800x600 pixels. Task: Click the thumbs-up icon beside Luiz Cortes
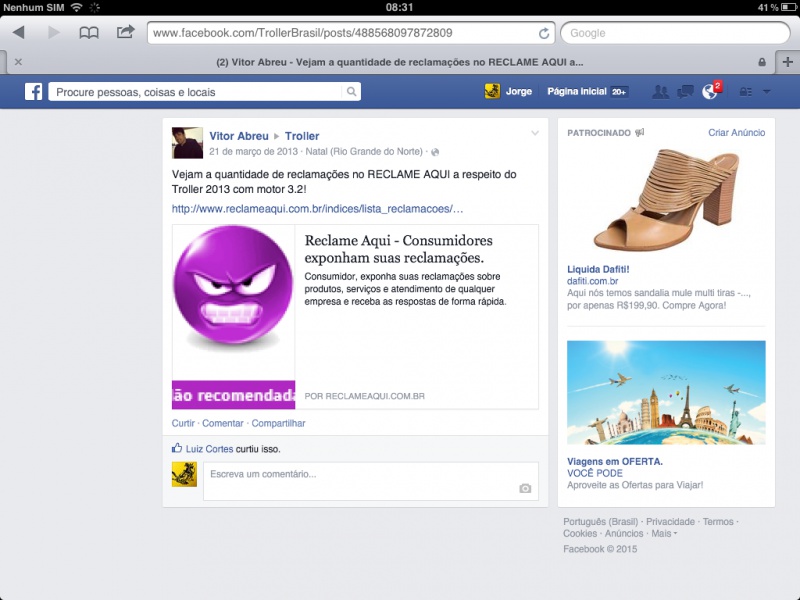point(177,448)
